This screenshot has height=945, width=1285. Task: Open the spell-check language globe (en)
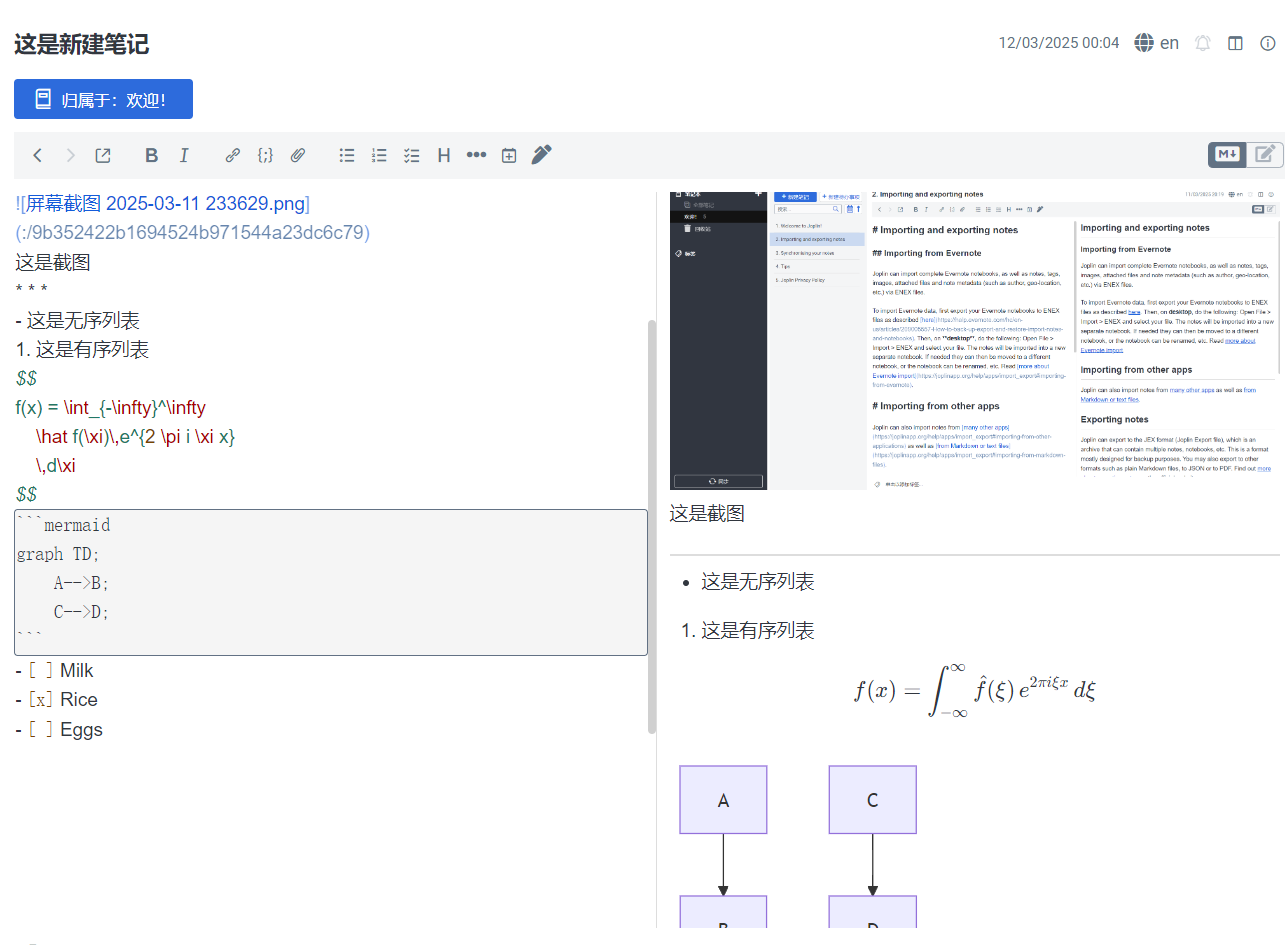coord(1157,43)
